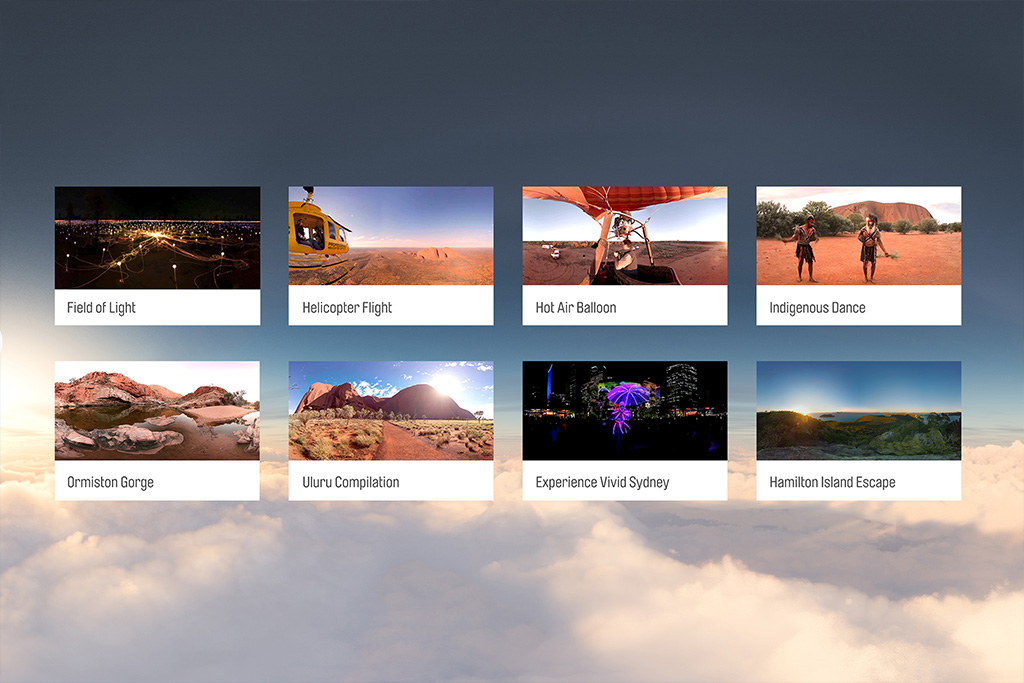Click the 'Uluru Compilation' title text
The height and width of the screenshot is (683, 1024).
pos(351,483)
